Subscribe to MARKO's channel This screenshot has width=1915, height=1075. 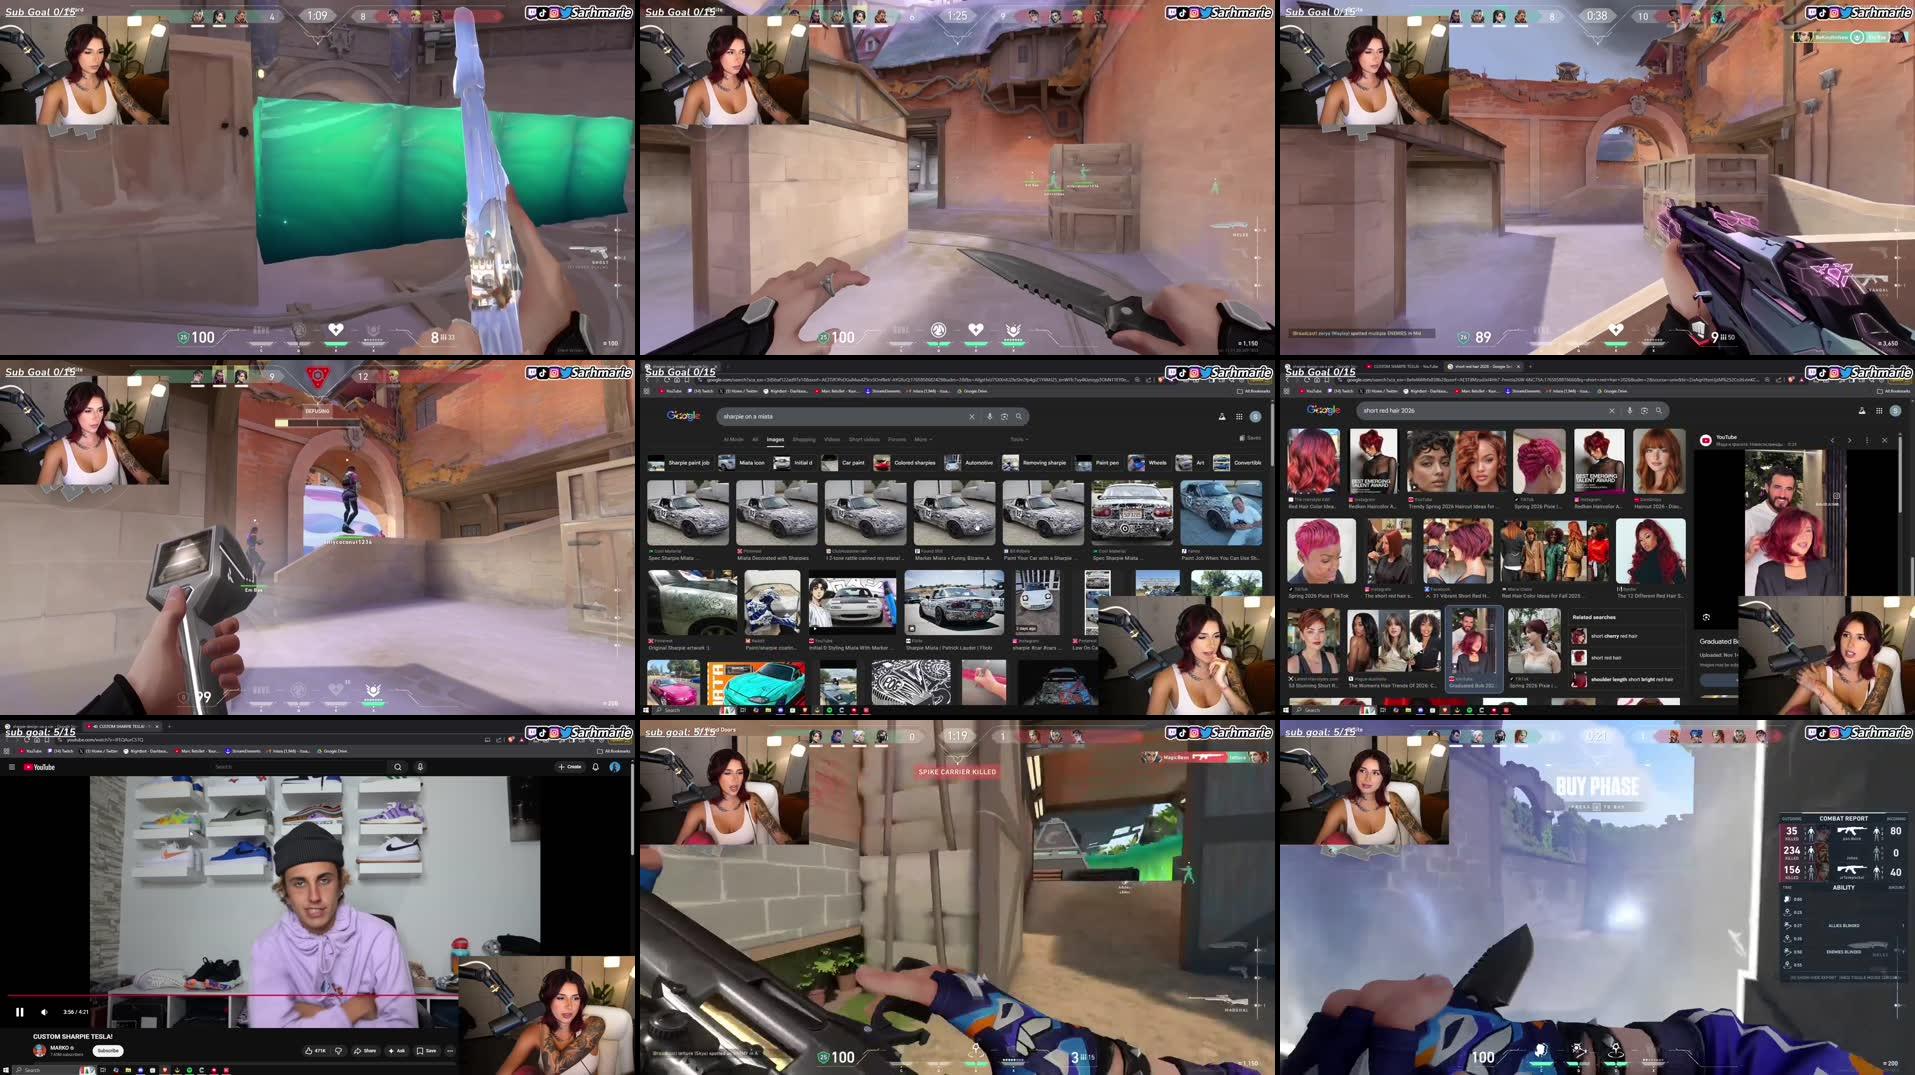tap(109, 1050)
